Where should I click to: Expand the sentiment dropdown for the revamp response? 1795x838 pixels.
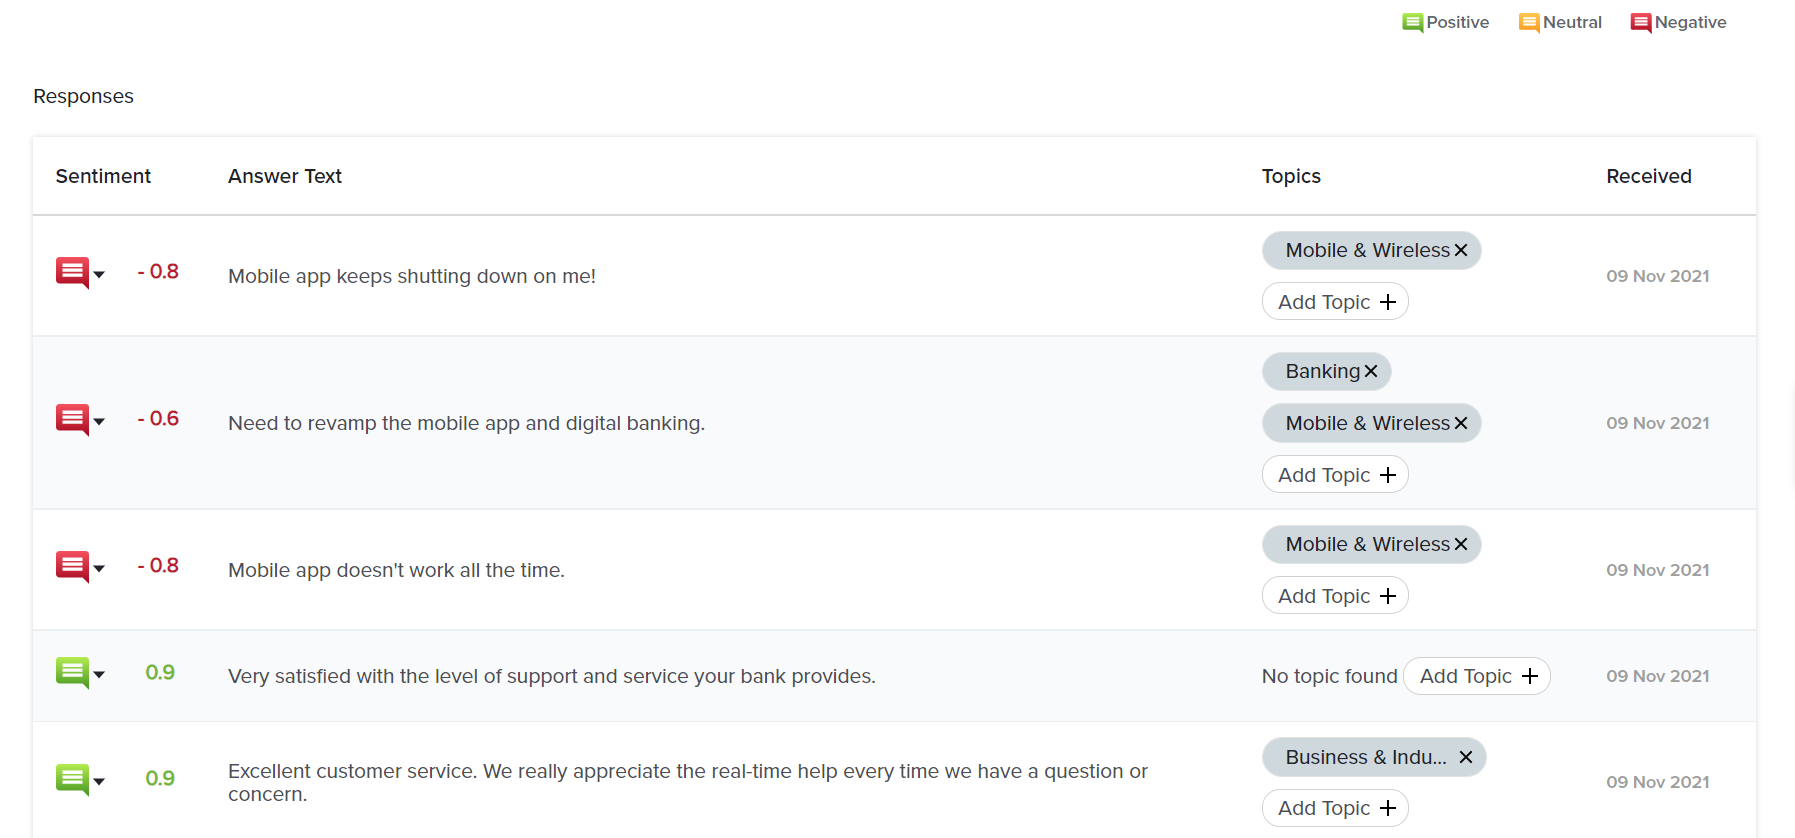[99, 422]
